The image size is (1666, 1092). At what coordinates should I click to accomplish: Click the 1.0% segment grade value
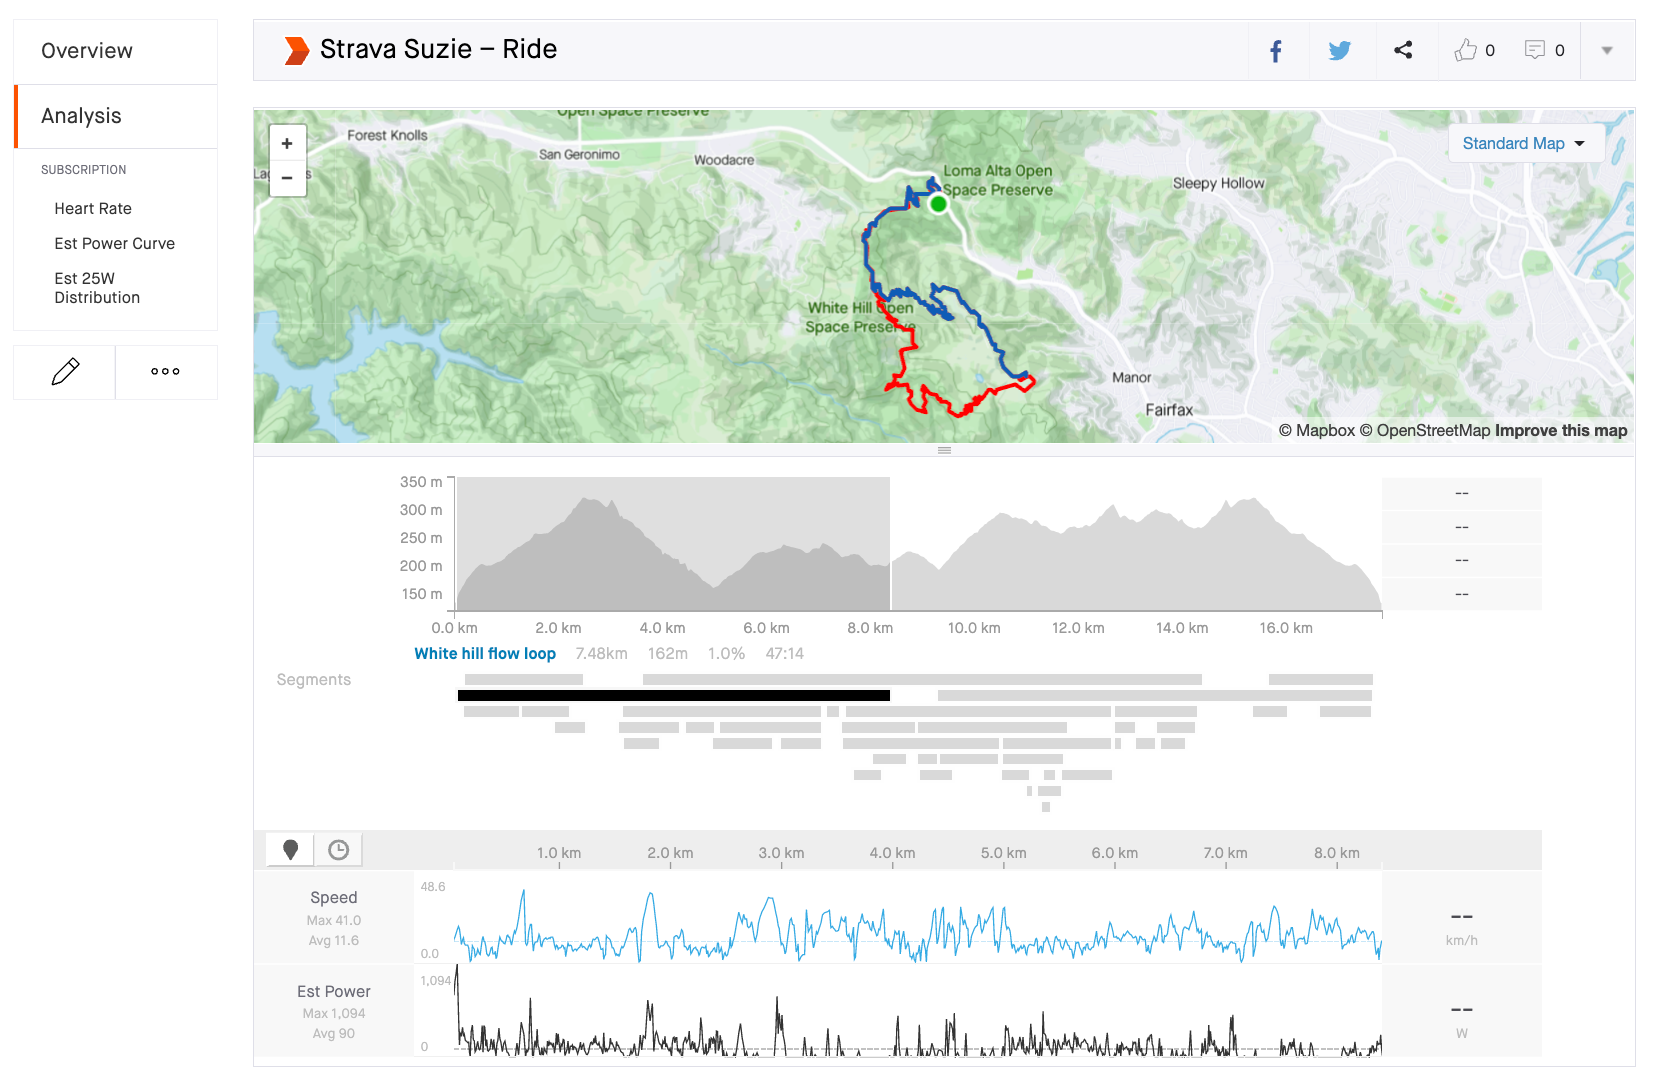pos(727,654)
